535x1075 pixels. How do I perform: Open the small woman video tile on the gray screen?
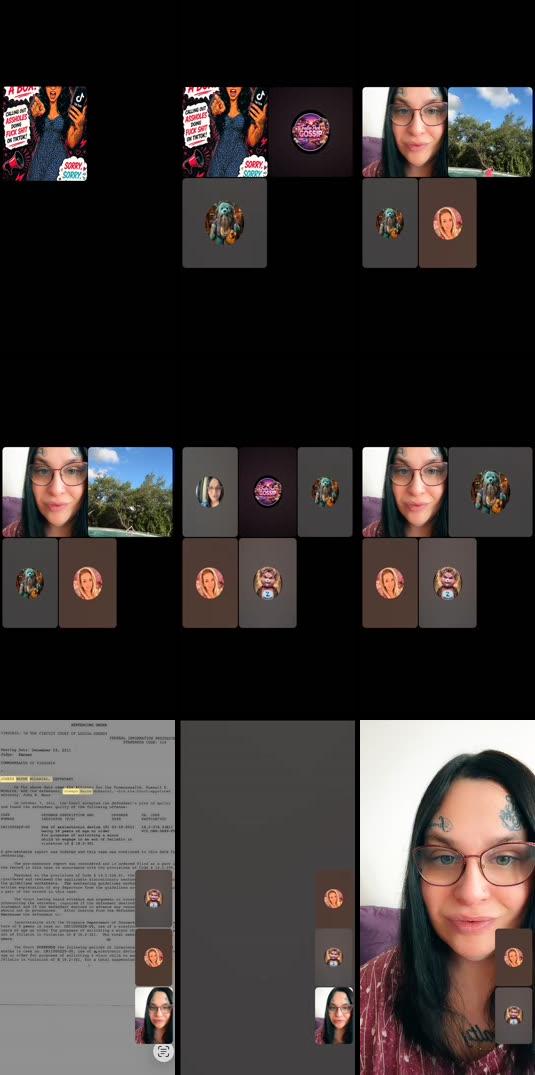coord(334,1015)
